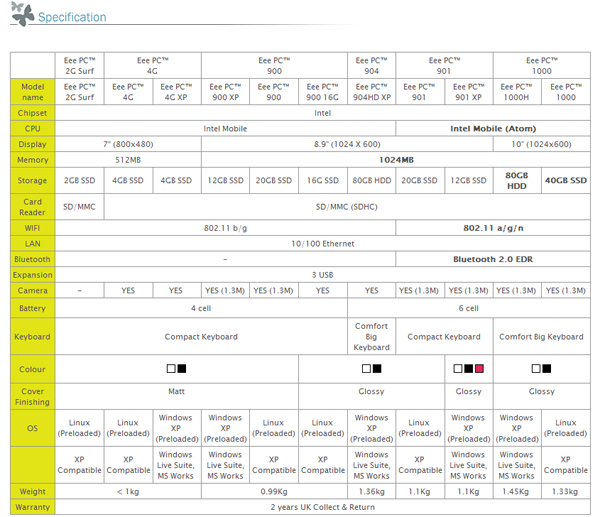Click the OS row header
600x517 pixels.
pos(33,428)
